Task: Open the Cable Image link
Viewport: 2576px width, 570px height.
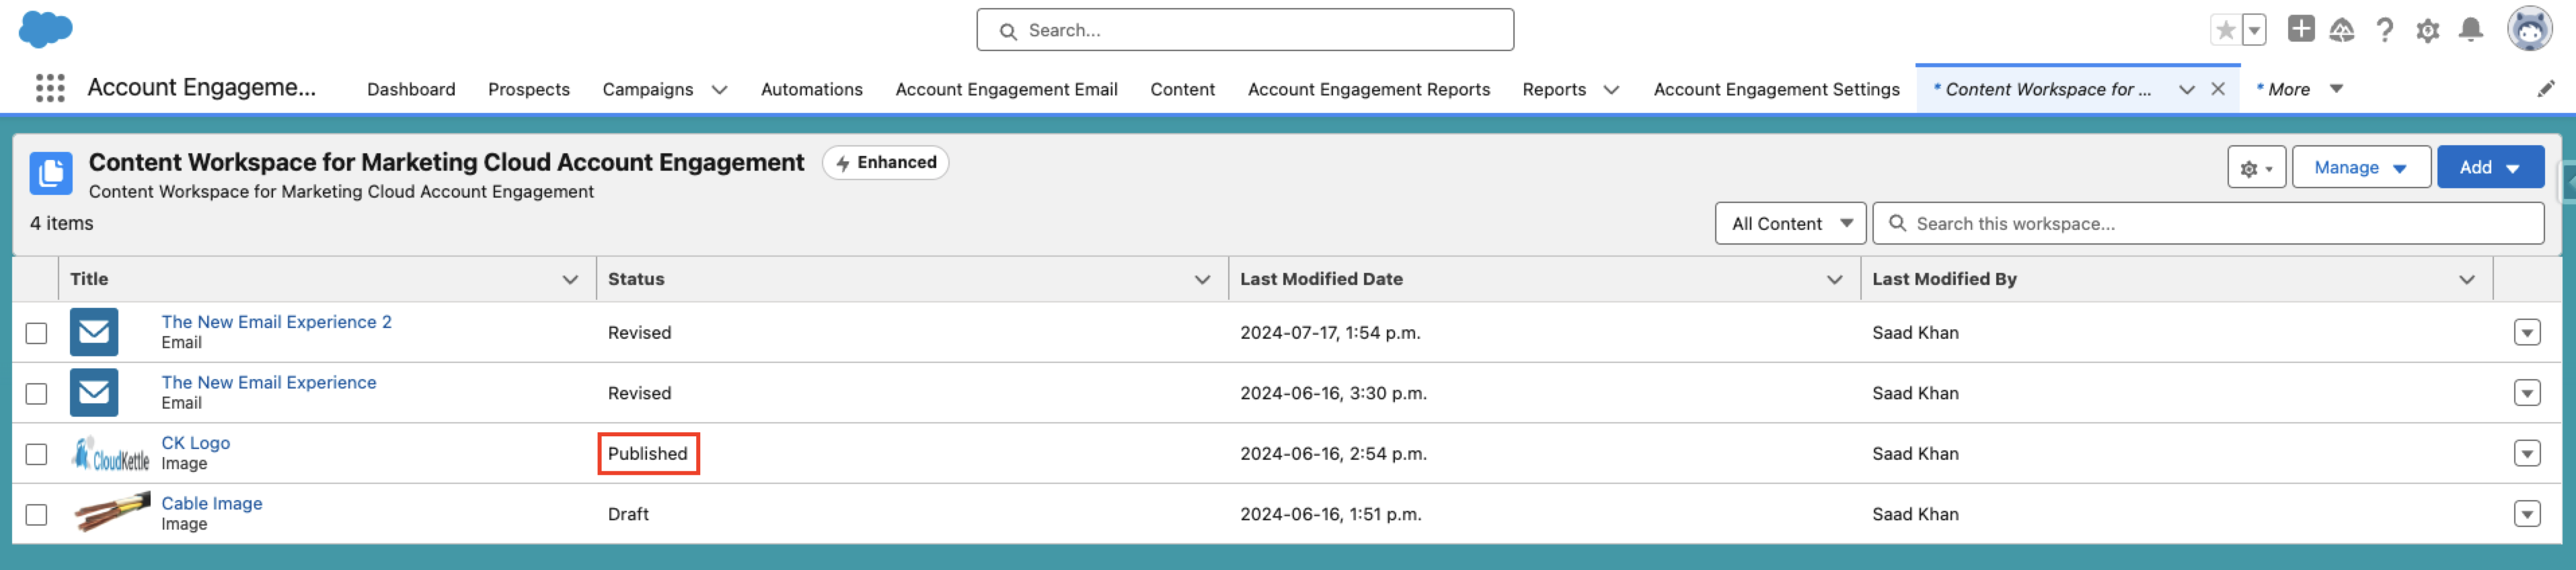Action: pos(212,503)
